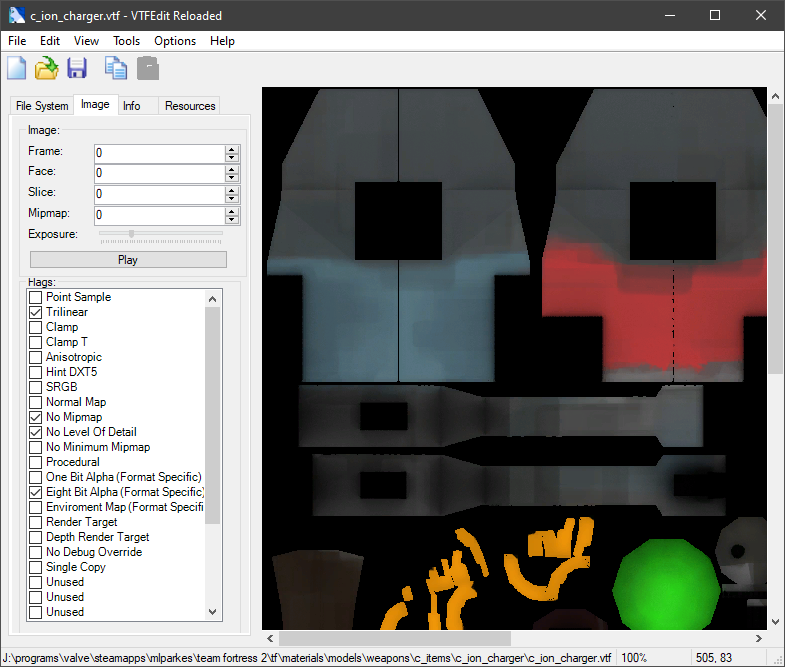Click the 505, 83 coordinates readout
This screenshot has width=785, height=667.
pyautogui.click(x=713, y=657)
